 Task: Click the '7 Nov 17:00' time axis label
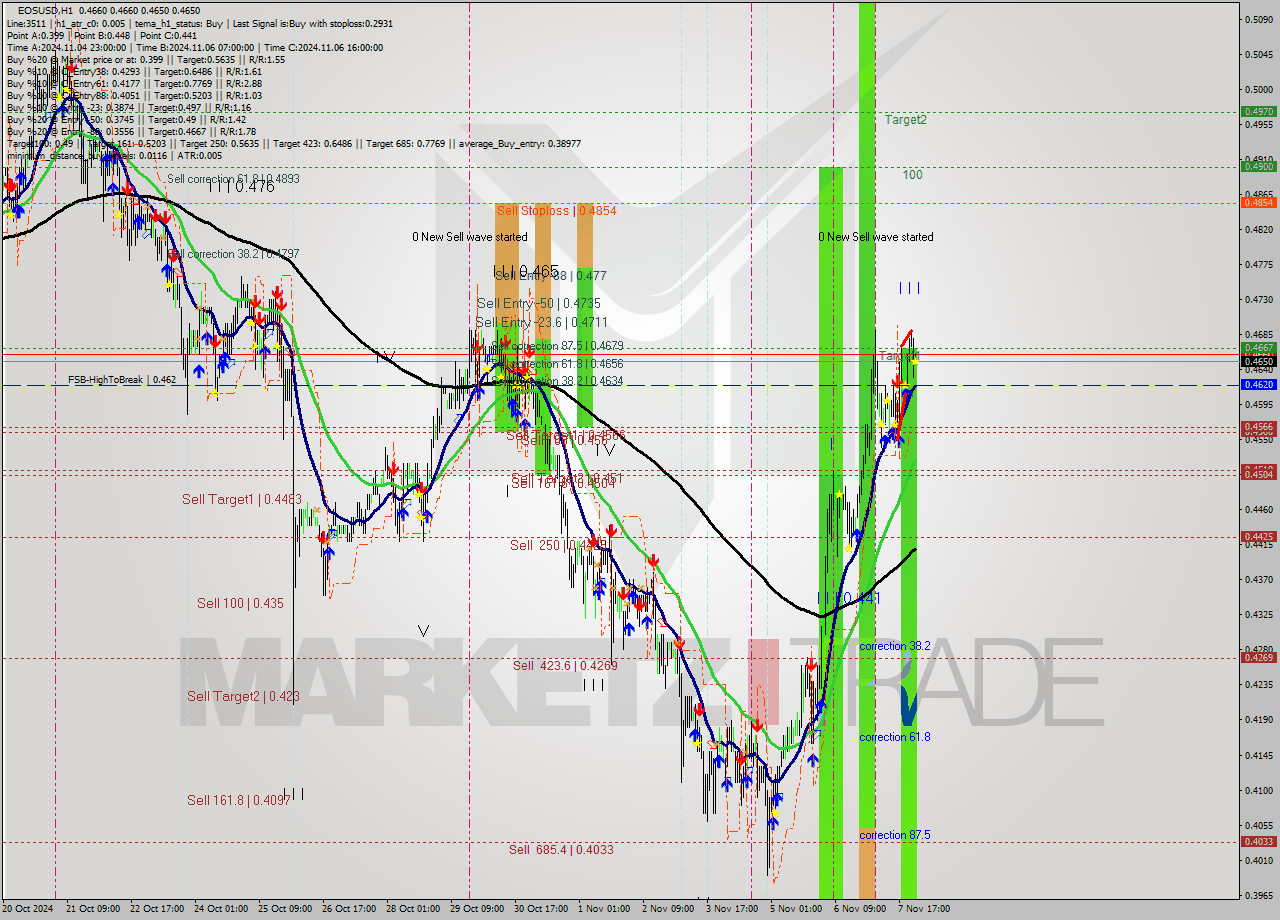tap(923, 909)
